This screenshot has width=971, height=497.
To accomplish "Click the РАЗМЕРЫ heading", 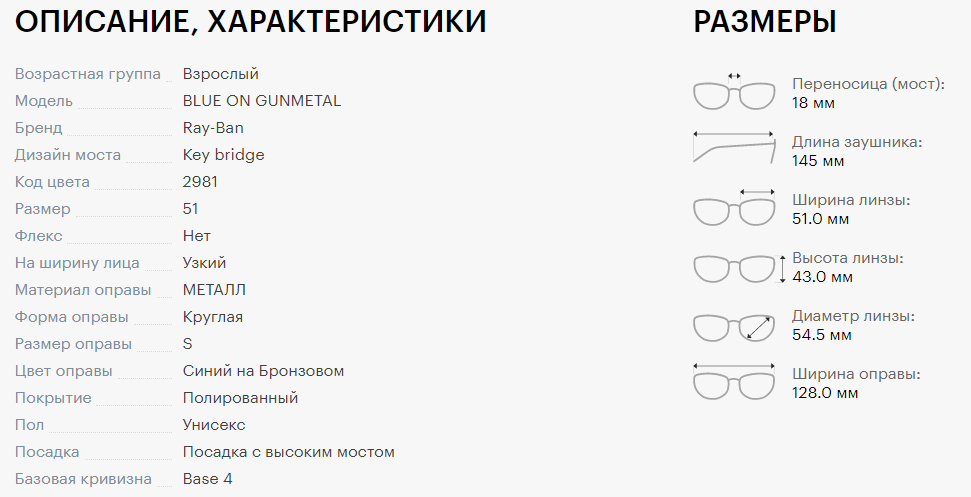I will coord(764,22).
